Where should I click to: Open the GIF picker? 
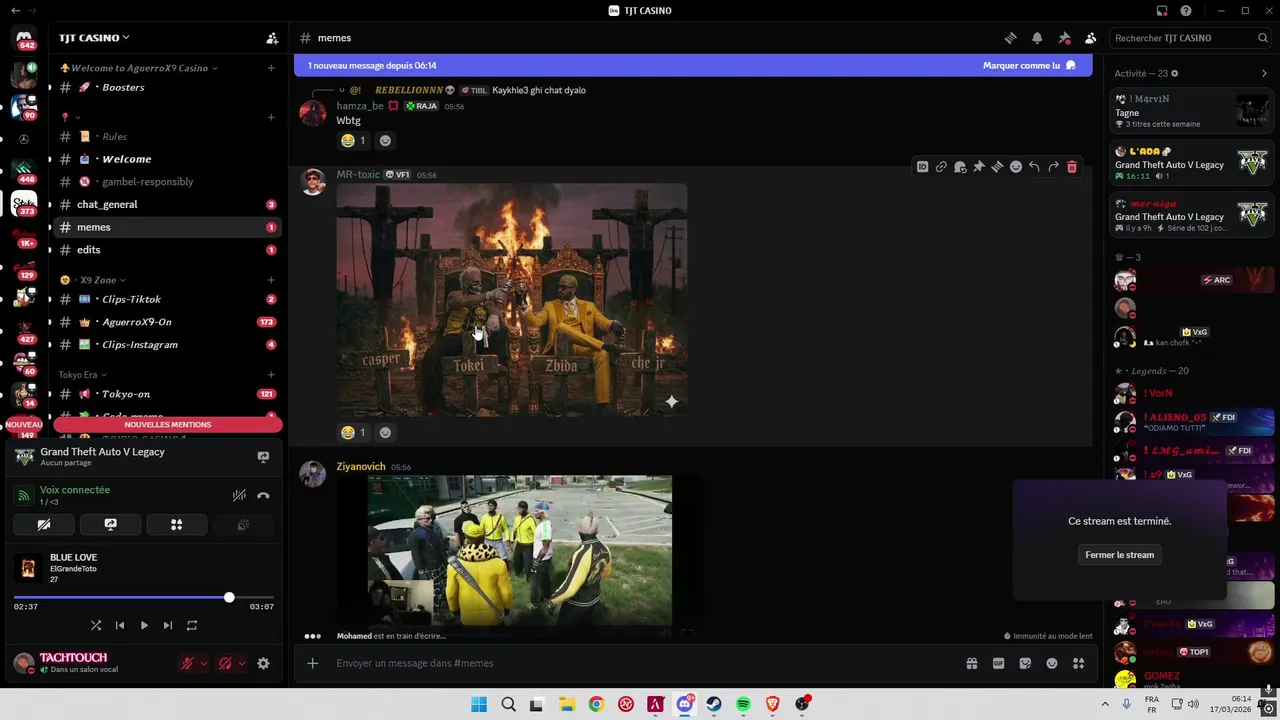click(998, 663)
